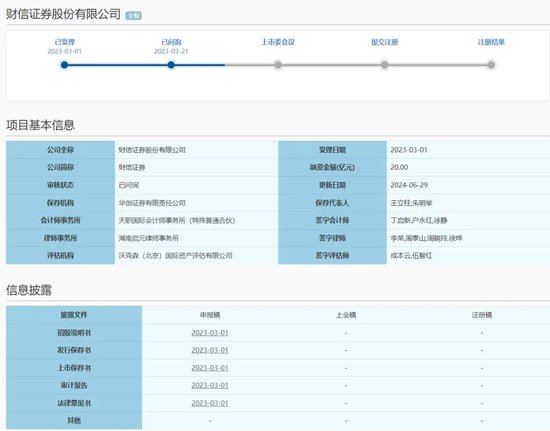The image size is (550, 431).
Task: Click the 信息披露 section heading
Action: click(x=29, y=290)
